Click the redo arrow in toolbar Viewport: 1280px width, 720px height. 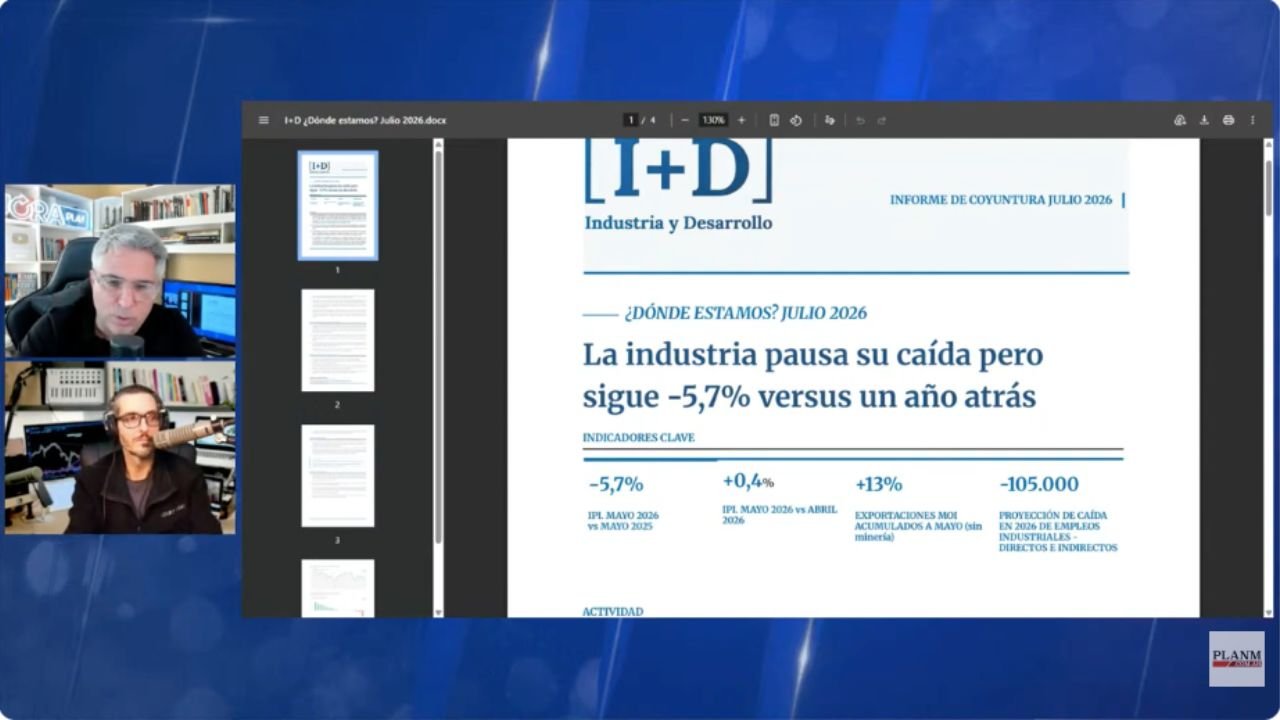pyautogui.click(x=882, y=120)
